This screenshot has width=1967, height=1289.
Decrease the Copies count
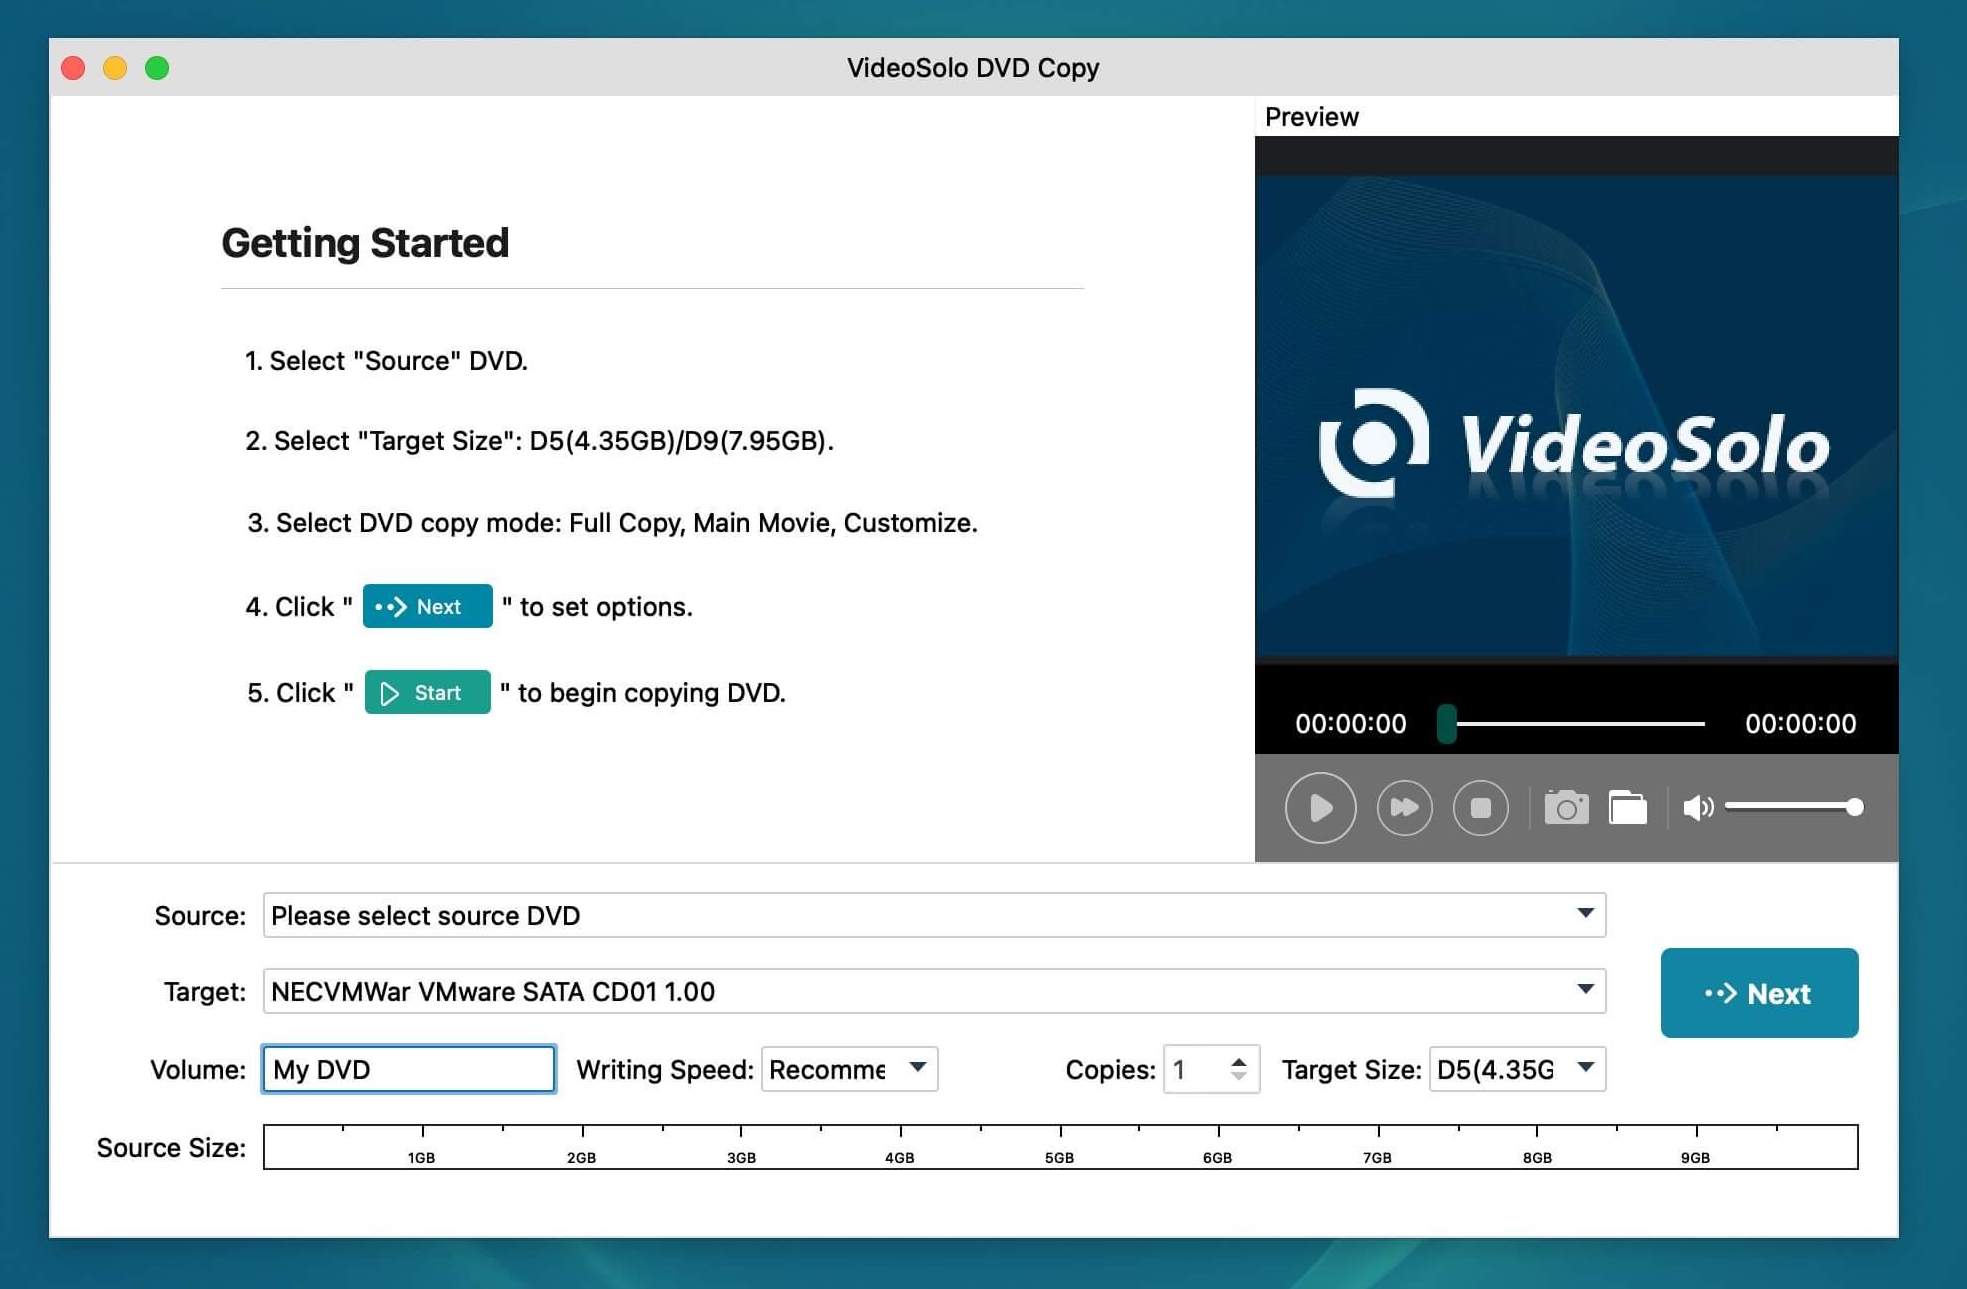pyautogui.click(x=1238, y=1077)
